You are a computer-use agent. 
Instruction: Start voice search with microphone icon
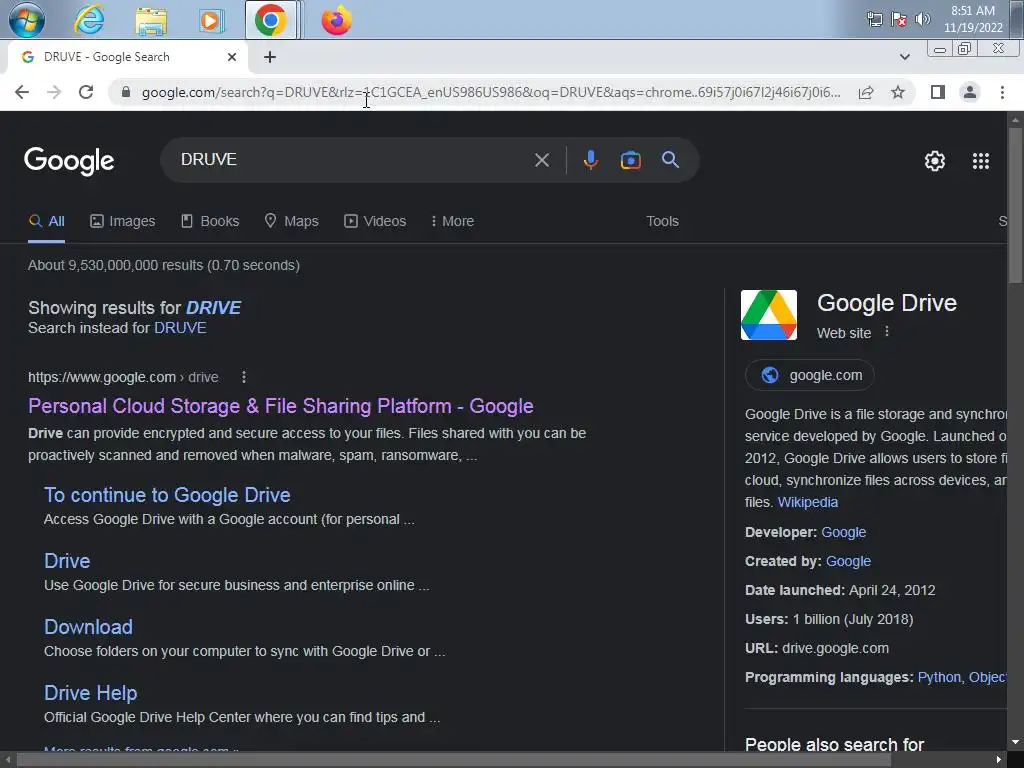coord(590,160)
